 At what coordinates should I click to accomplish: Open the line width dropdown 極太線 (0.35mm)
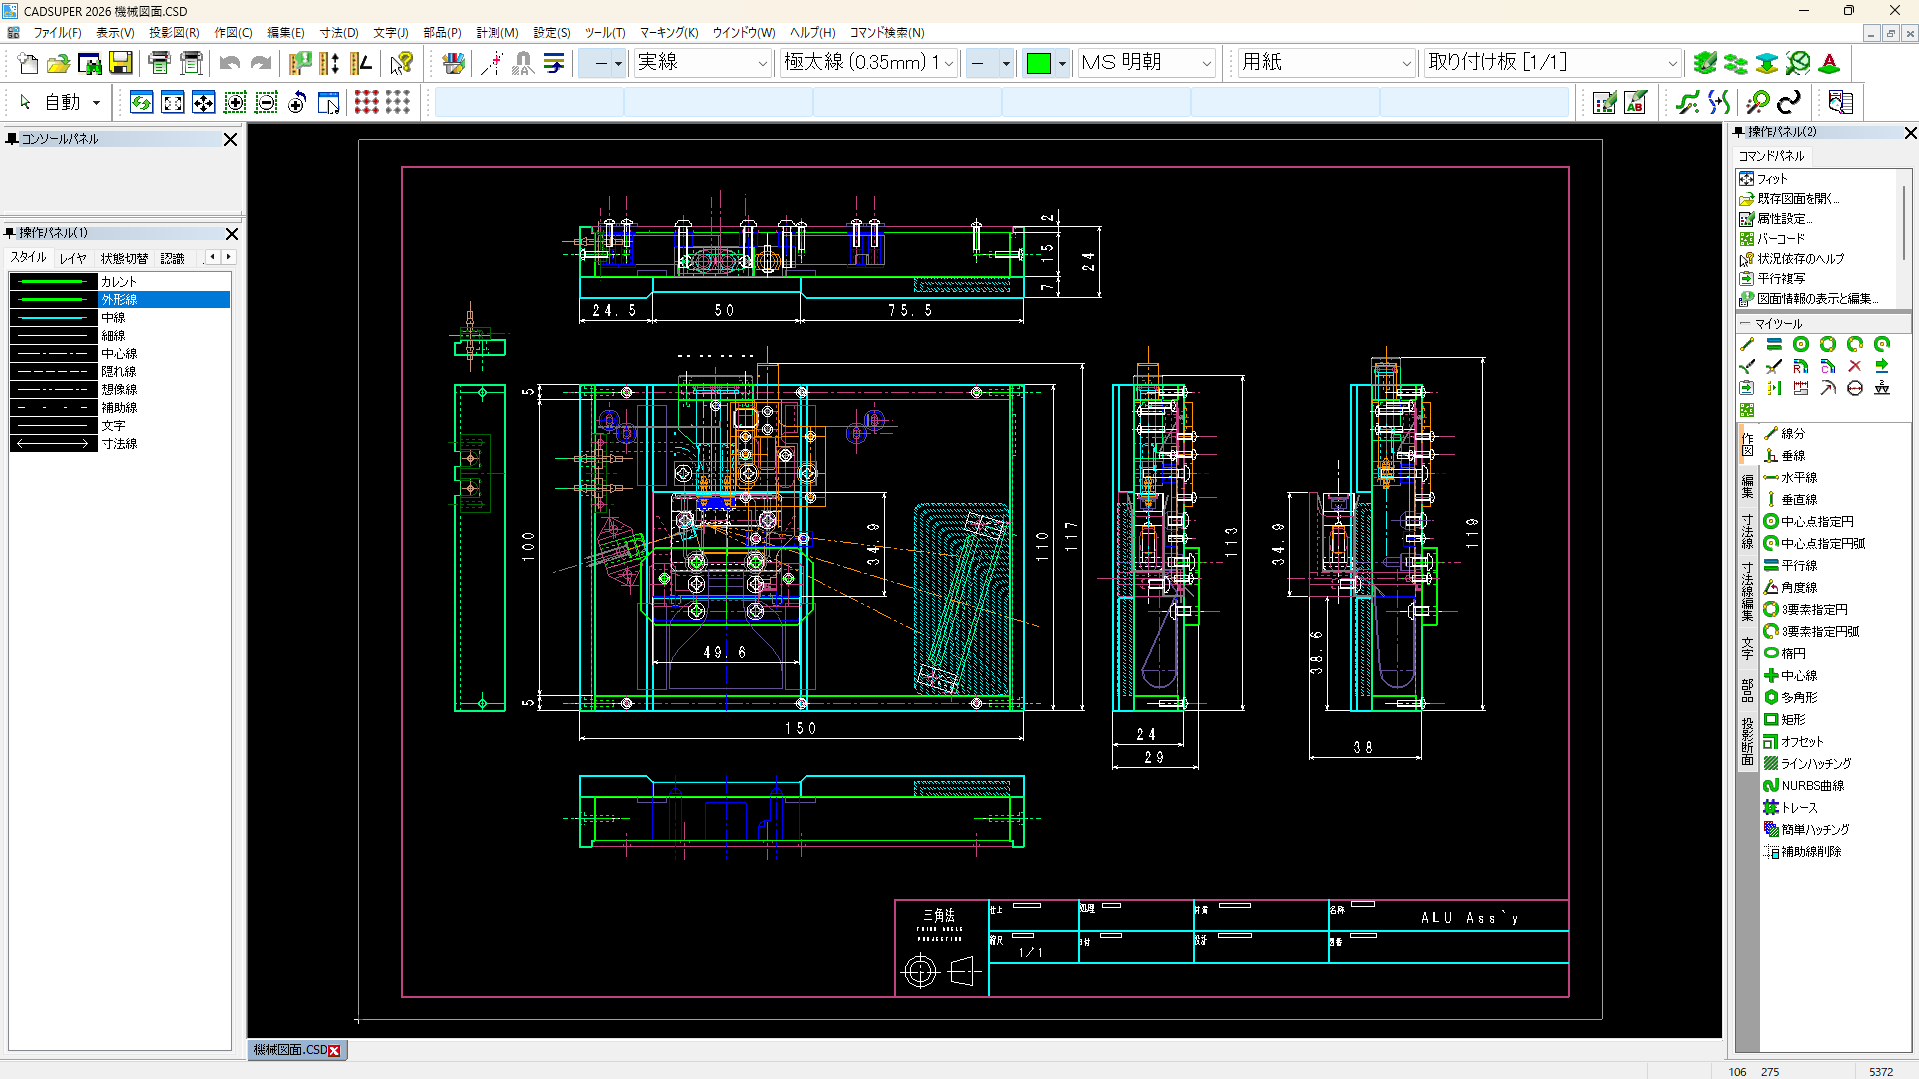tap(869, 63)
